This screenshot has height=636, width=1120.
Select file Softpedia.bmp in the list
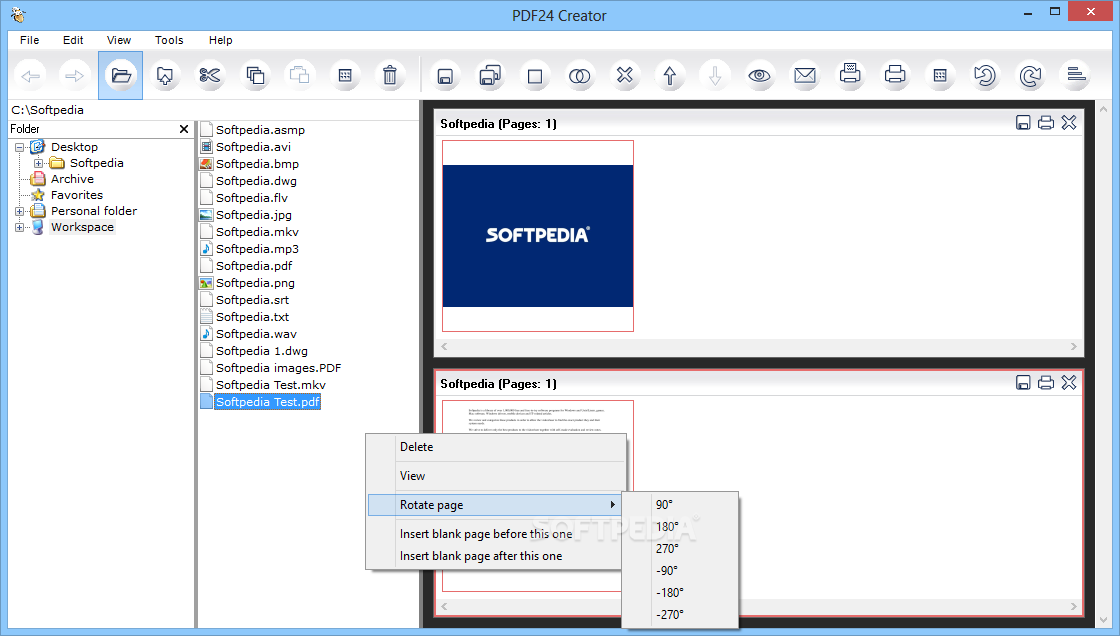pos(257,164)
